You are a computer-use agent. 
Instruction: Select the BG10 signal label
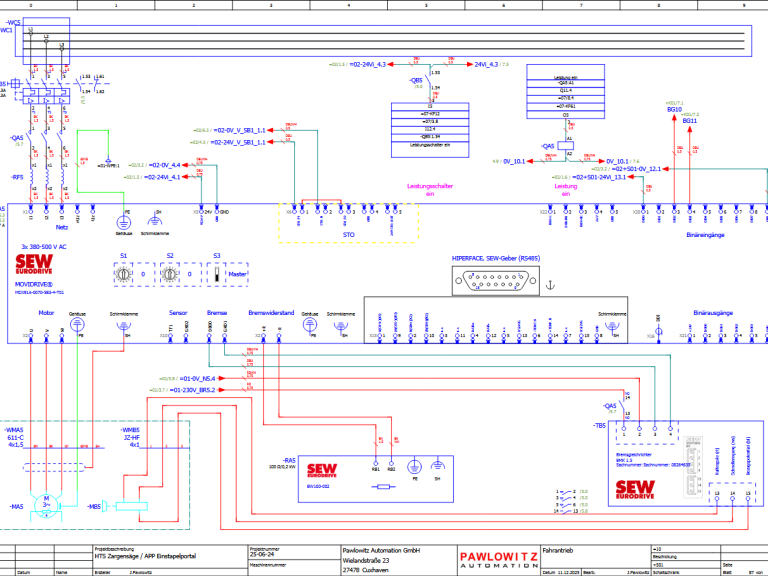pyautogui.click(x=675, y=109)
